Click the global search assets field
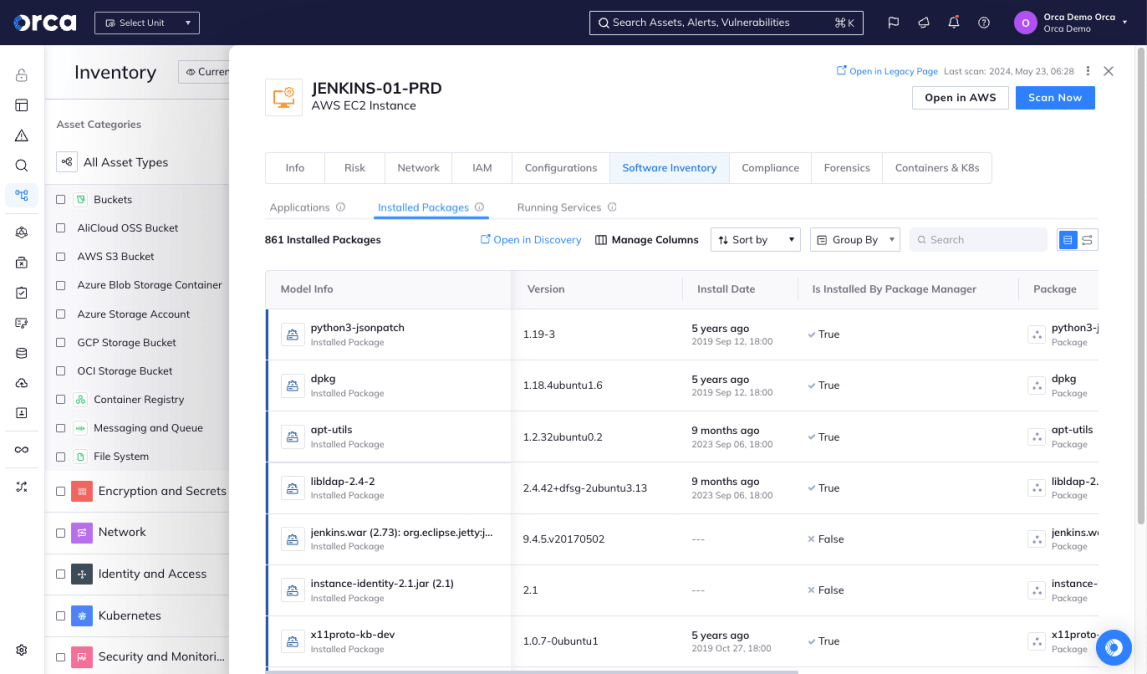The height and width of the screenshot is (674, 1147). [726, 23]
